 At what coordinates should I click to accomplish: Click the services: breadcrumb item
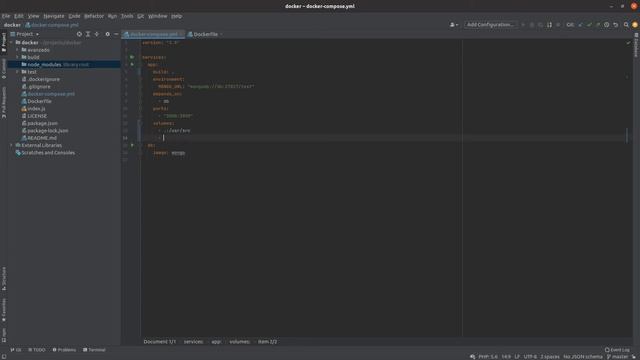(x=193, y=342)
